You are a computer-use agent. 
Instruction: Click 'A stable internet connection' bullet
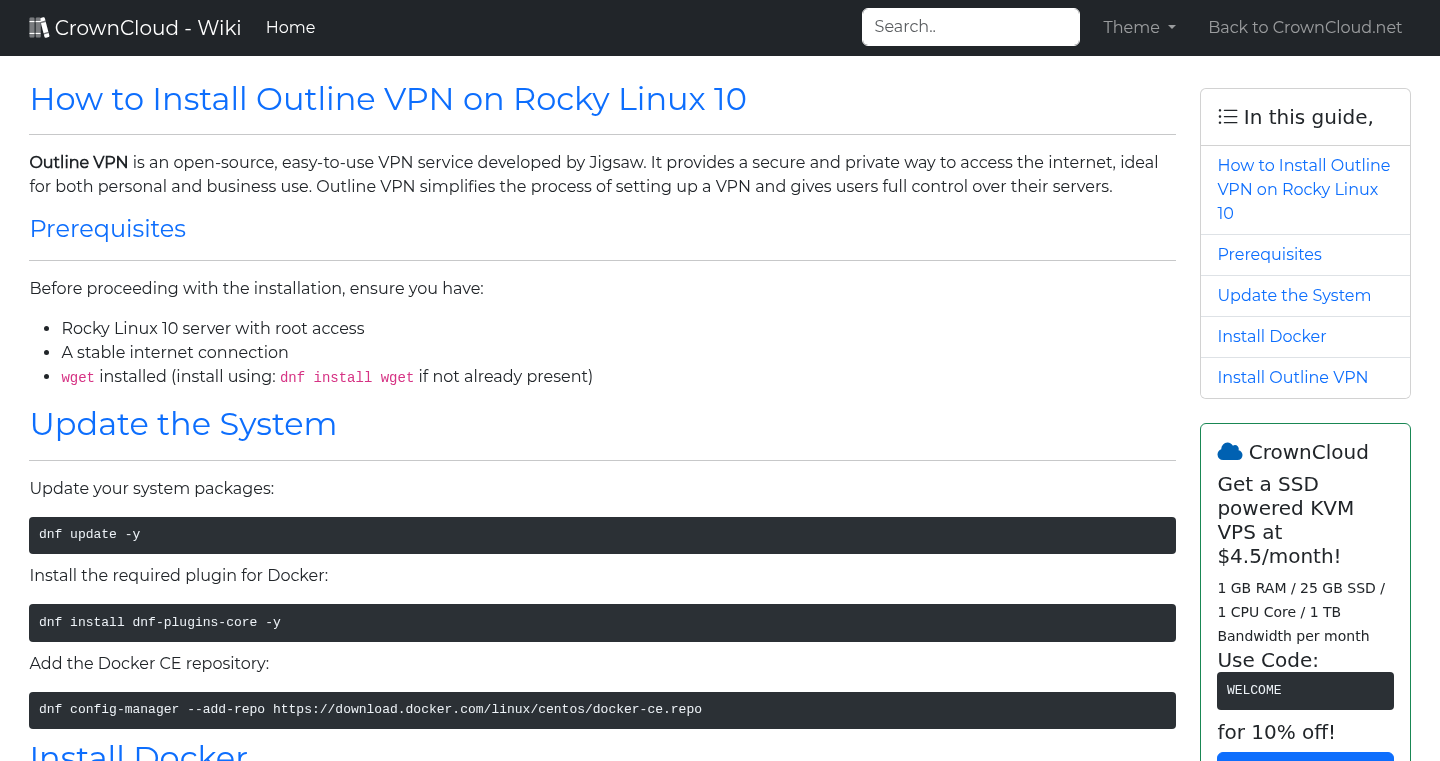(175, 352)
